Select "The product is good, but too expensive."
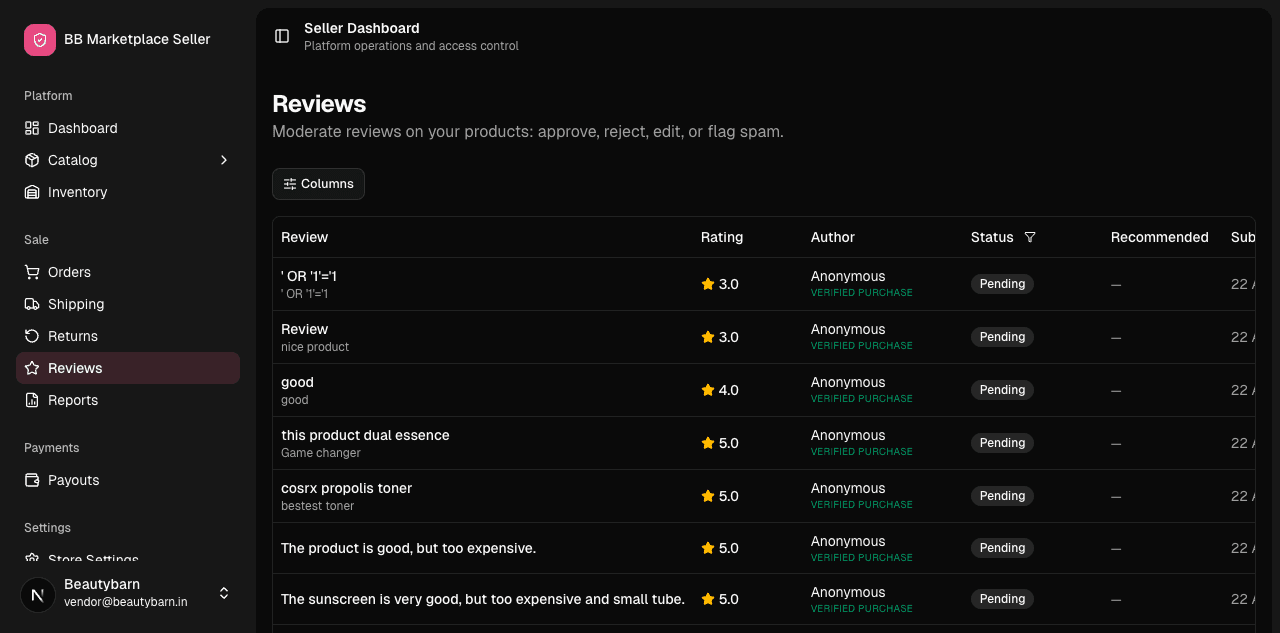Viewport: 1280px width, 633px height. (408, 548)
